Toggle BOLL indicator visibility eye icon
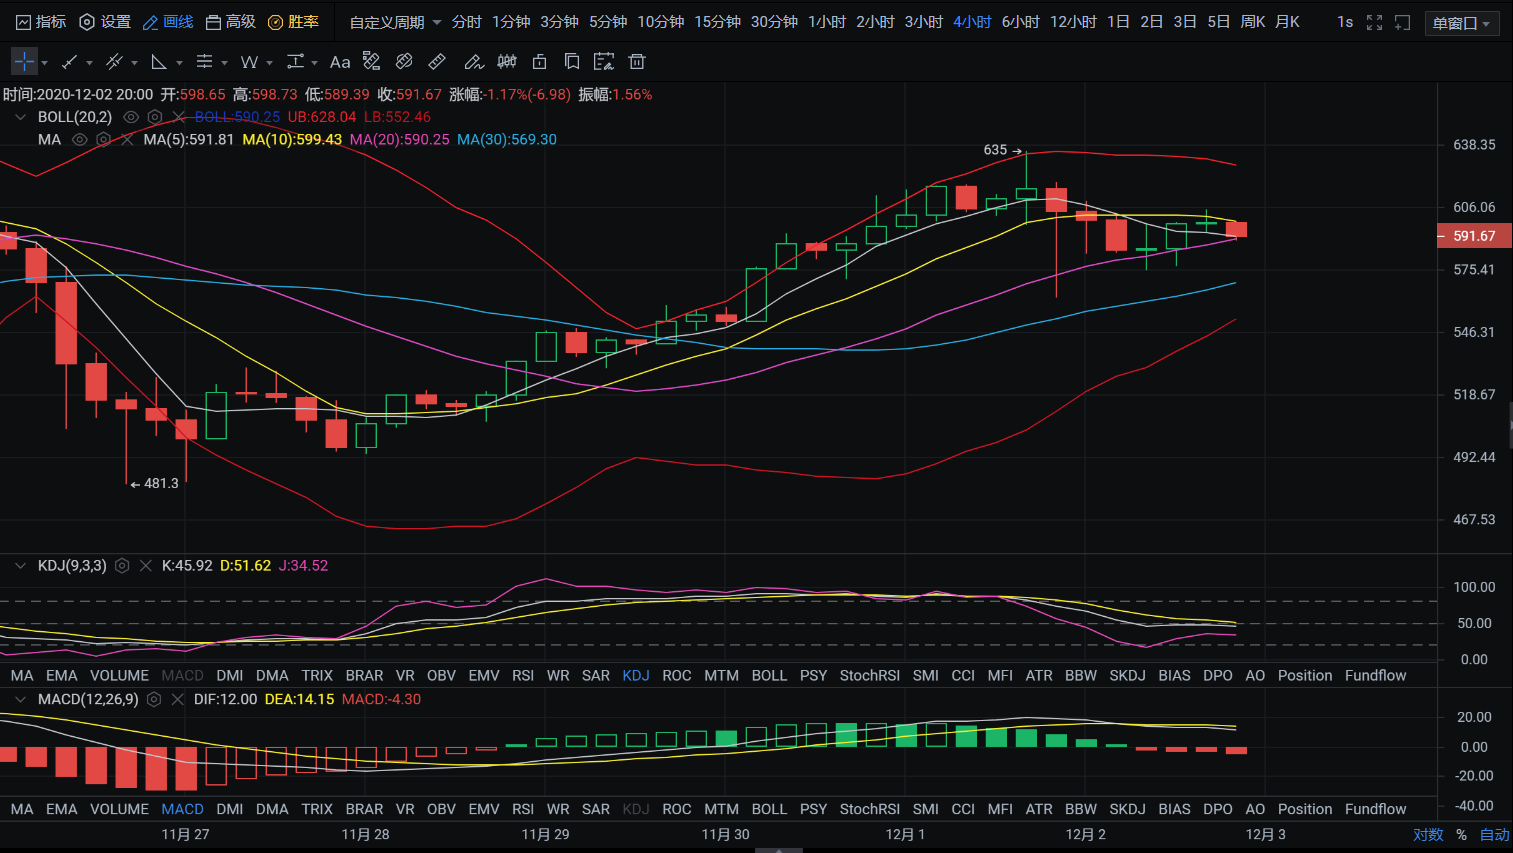This screenshot has width=1513, height=853. [x=131, y=117]
